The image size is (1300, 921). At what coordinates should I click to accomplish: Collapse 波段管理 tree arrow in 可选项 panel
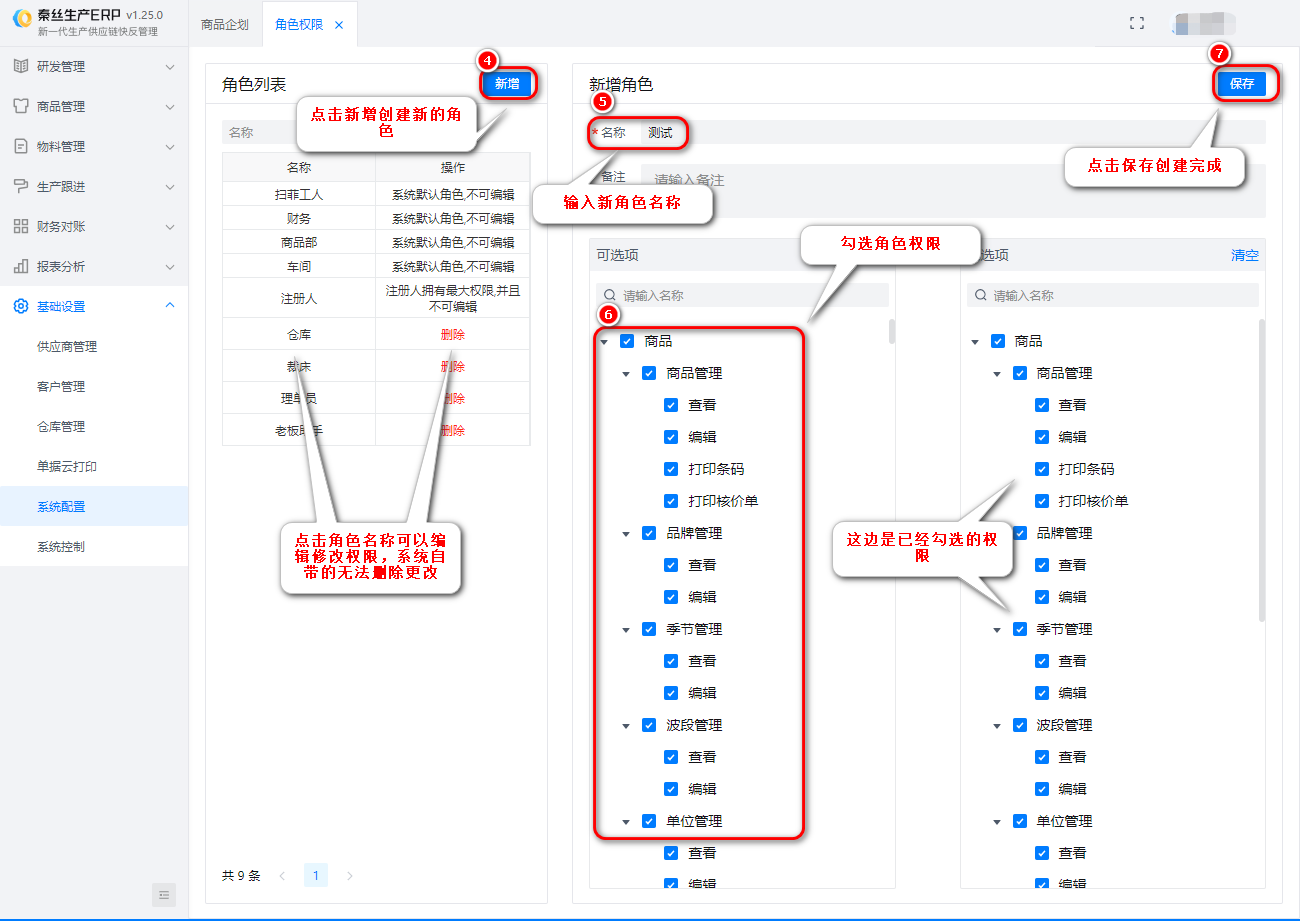(626, 726)
